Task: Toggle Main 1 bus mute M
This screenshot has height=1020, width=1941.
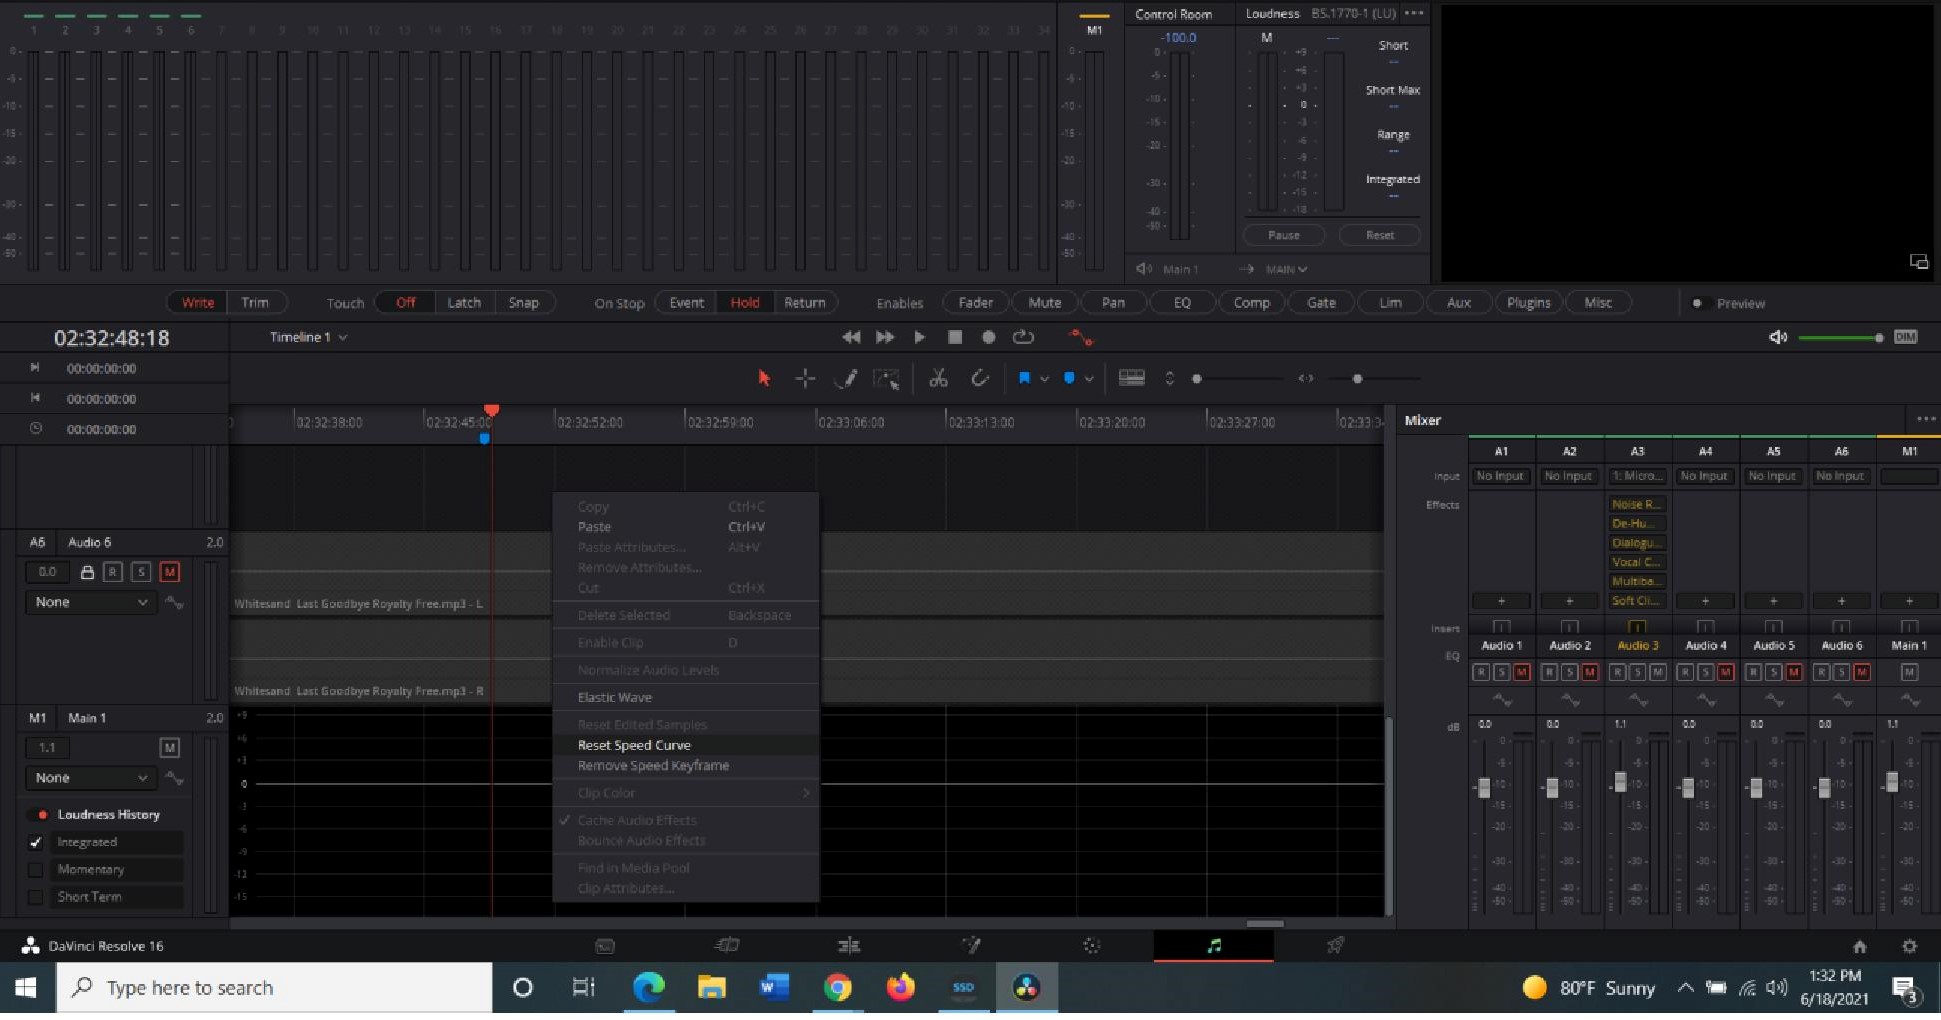Action: click(169, 747)
